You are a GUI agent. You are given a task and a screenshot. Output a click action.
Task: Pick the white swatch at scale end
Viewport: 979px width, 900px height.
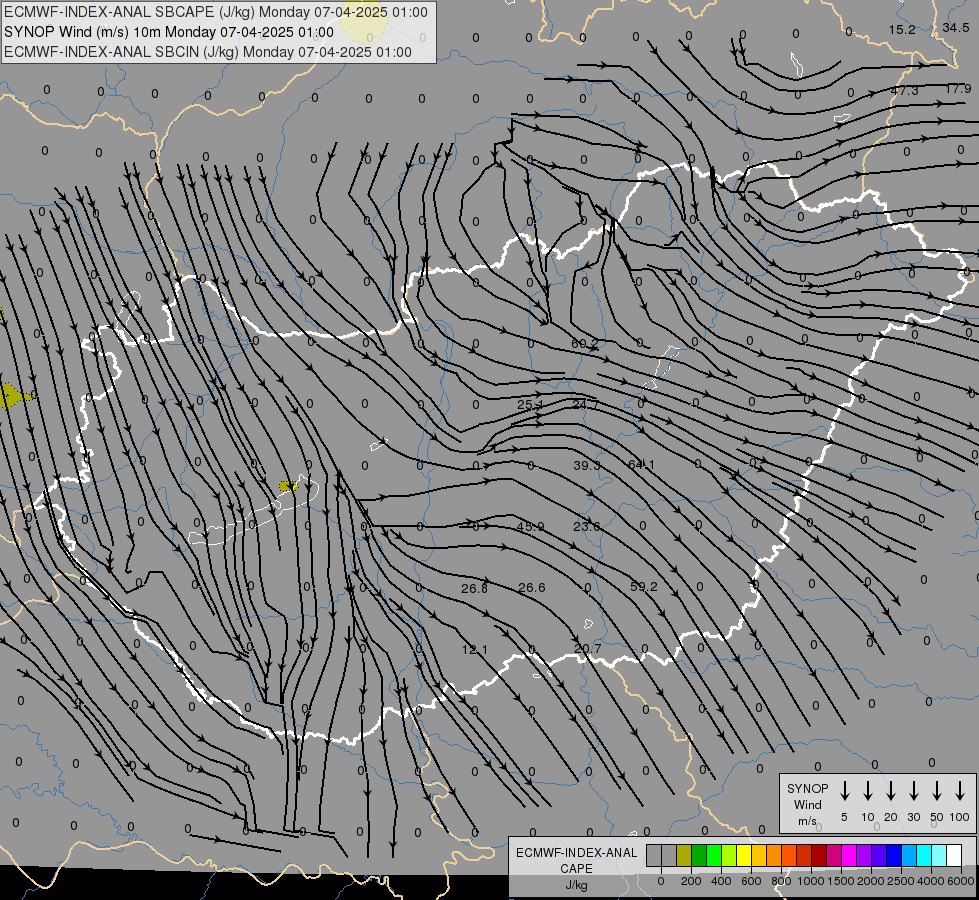click(x=954, y=856)
